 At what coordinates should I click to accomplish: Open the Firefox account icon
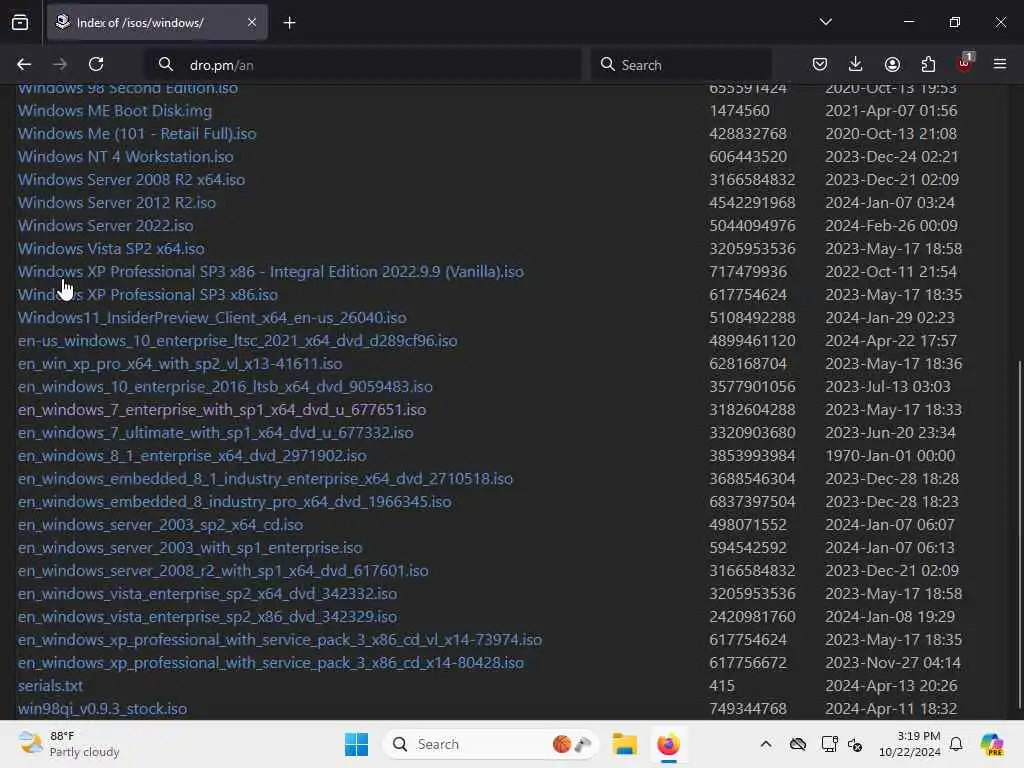click(892, 64)
